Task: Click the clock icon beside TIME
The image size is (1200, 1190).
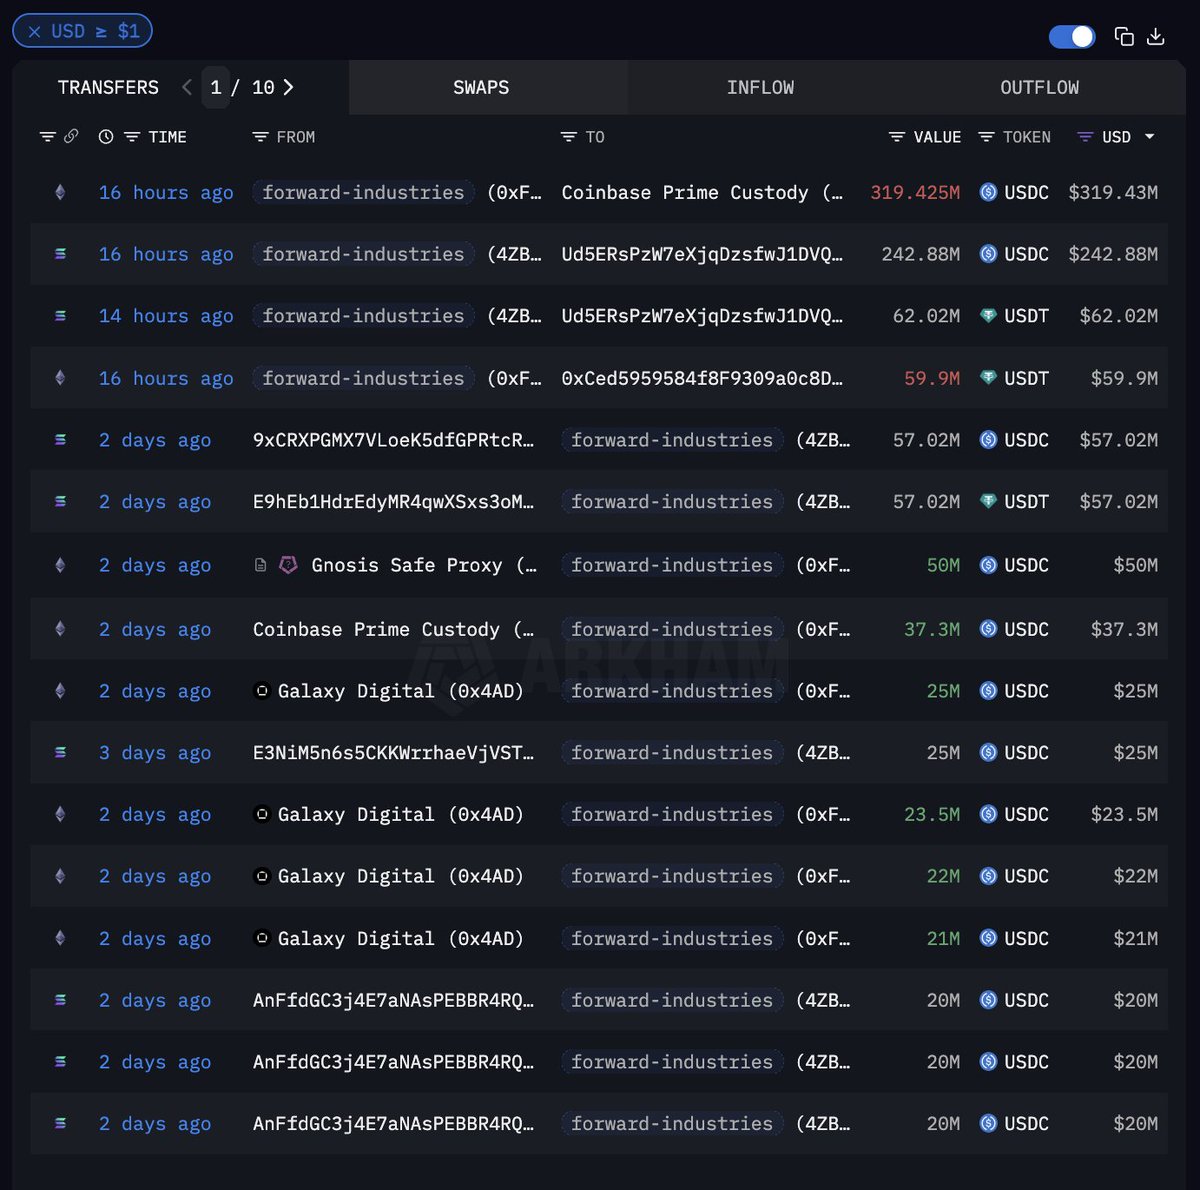Action: (106, 137)
